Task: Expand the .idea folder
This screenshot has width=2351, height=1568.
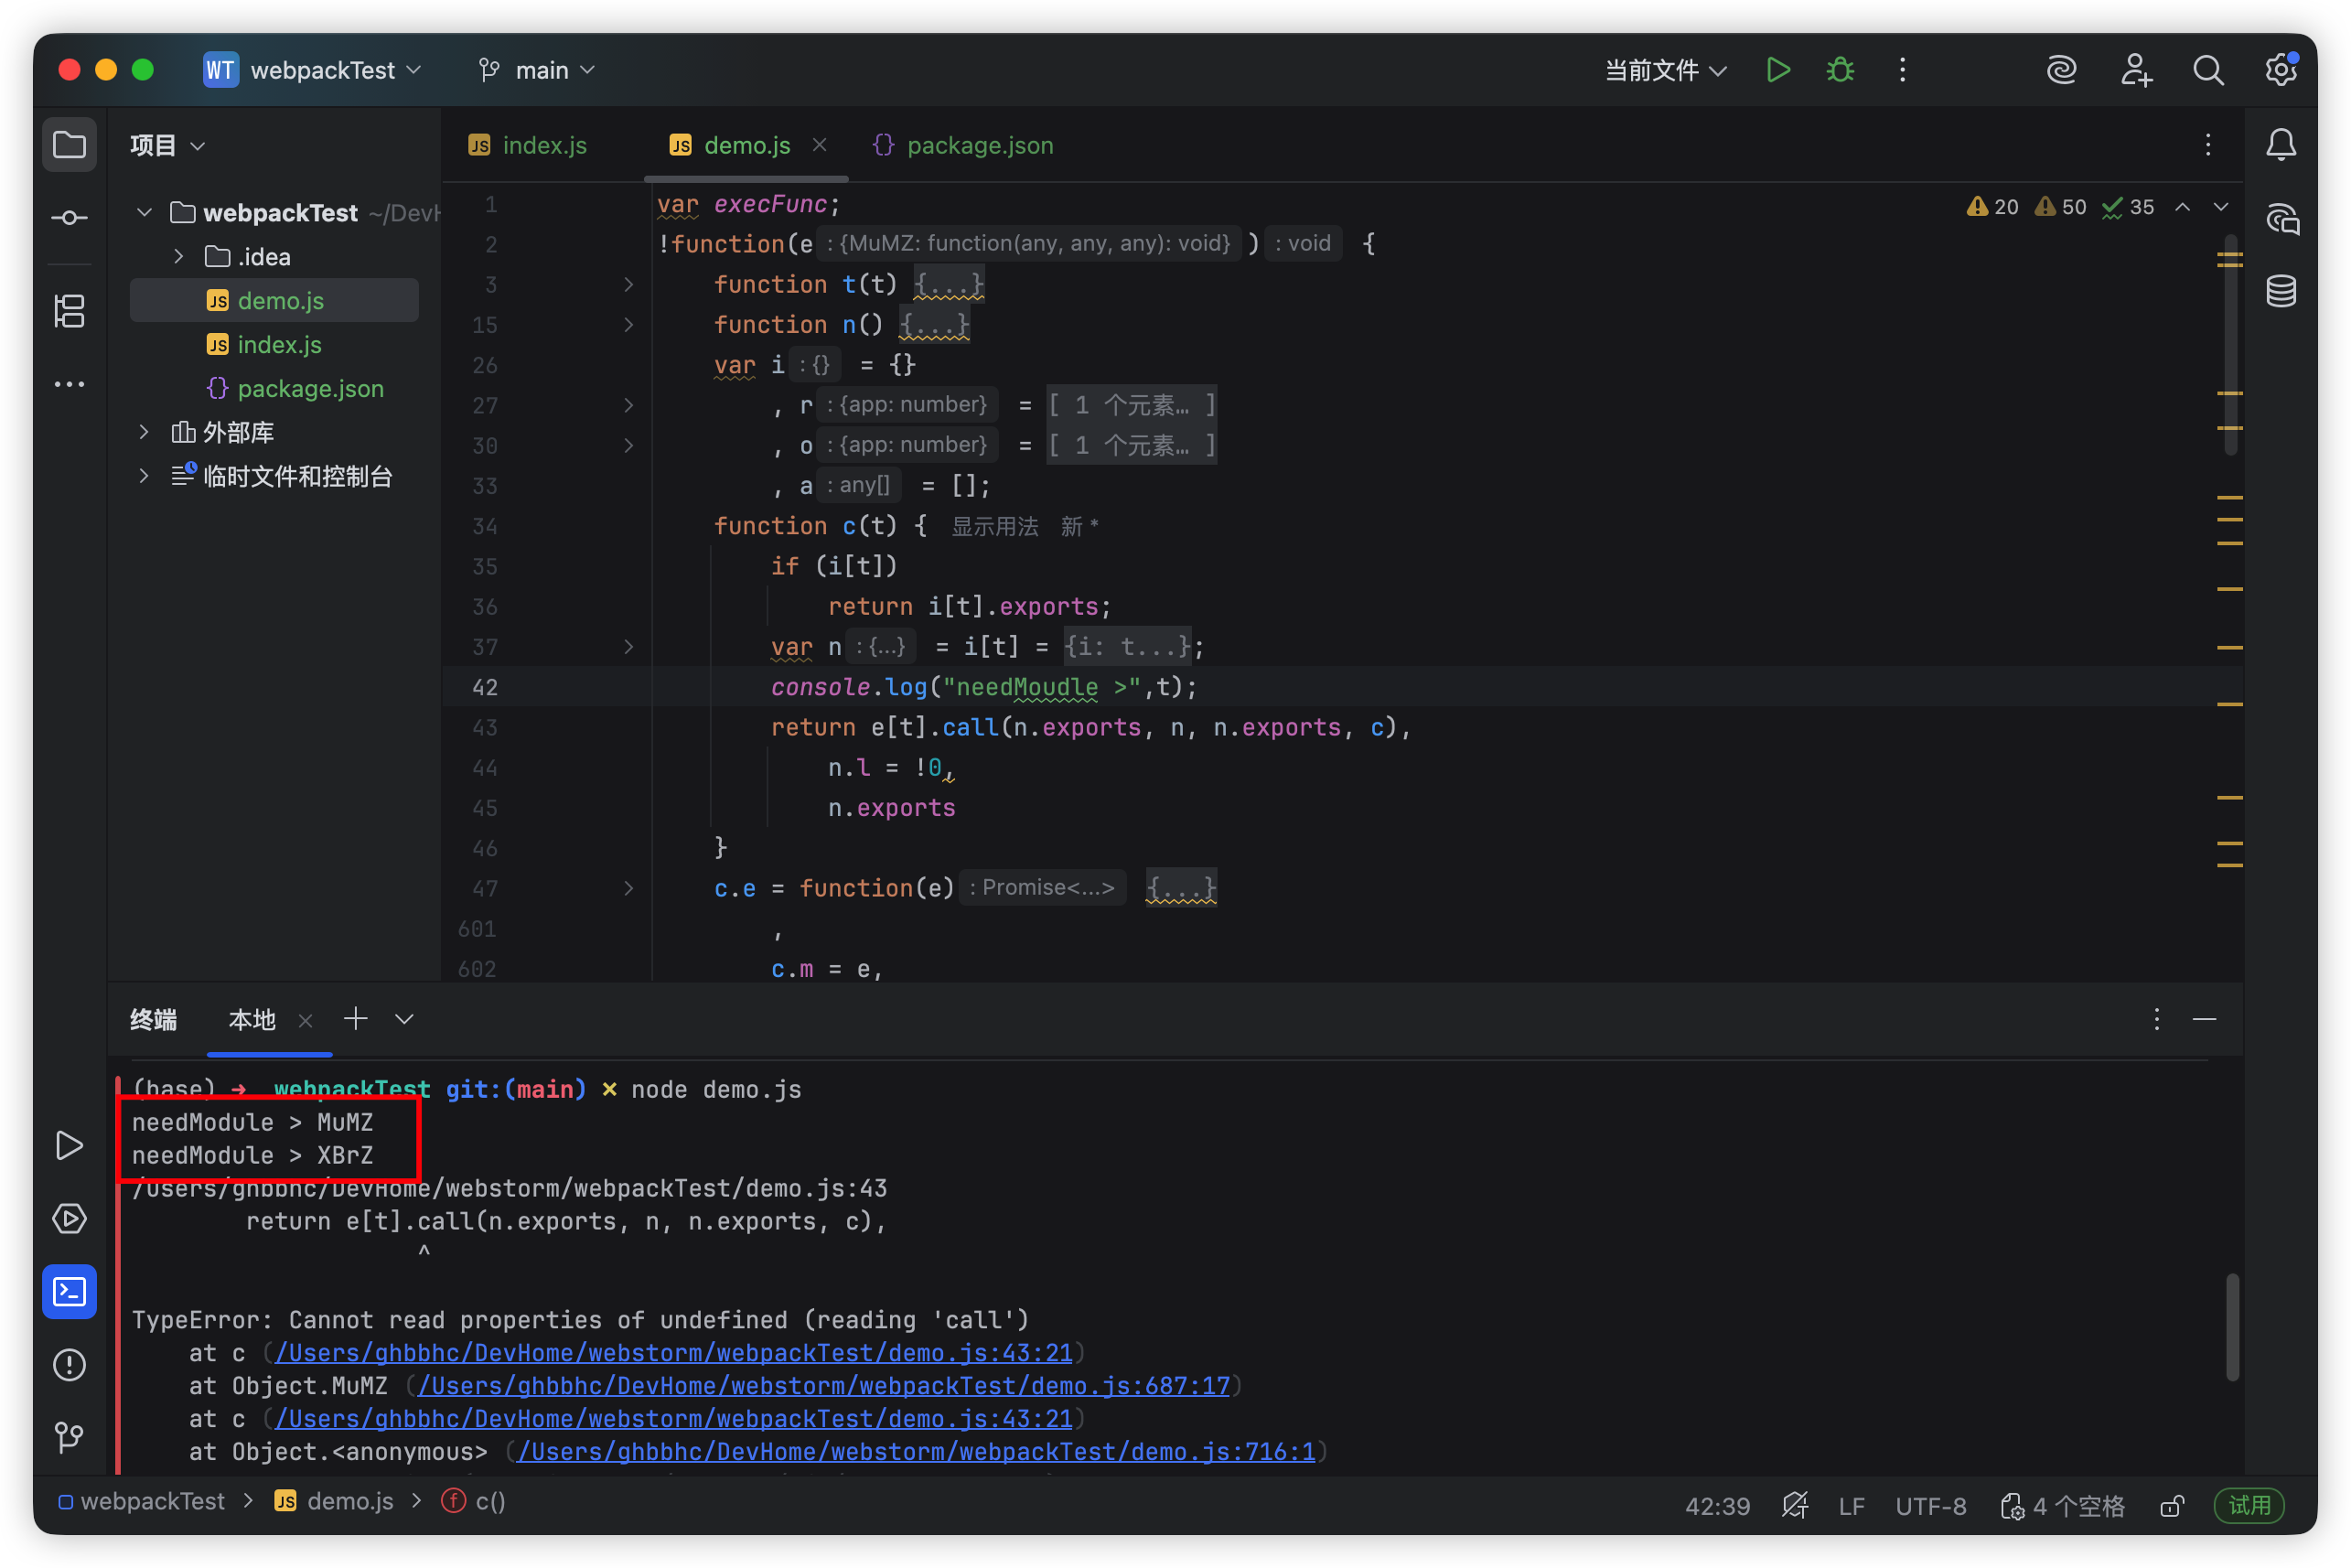Action: (178, 257)
